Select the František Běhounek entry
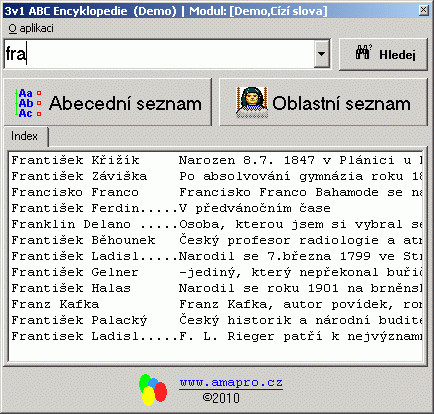The height and width of the screenshot is (414, 434). [216, 240]
